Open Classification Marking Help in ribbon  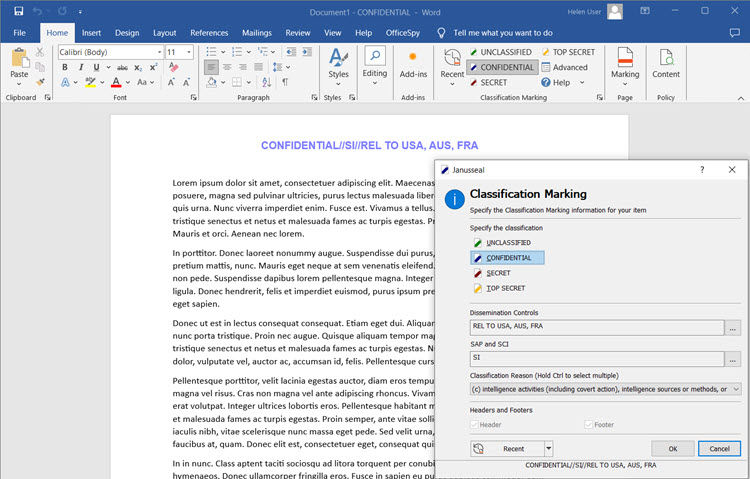click(x=563, y=82)
